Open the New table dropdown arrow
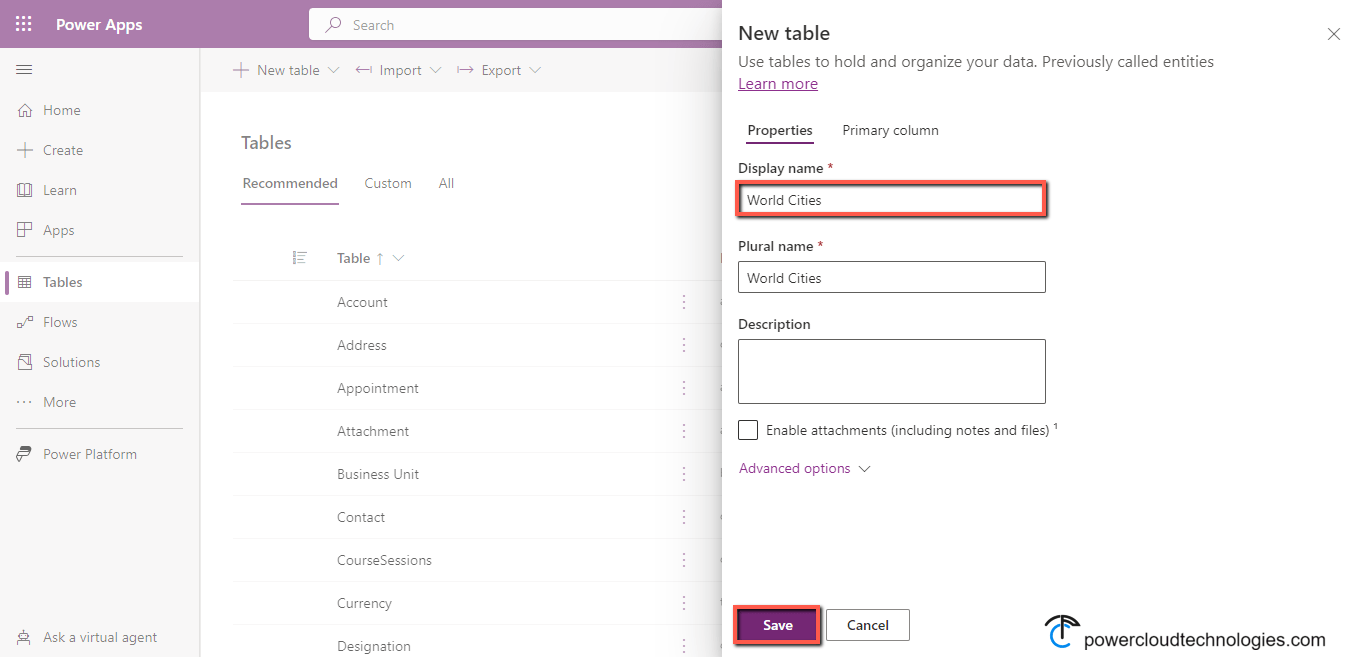The width and height of the screenshot is (1366, 657). tap(334, 70)
